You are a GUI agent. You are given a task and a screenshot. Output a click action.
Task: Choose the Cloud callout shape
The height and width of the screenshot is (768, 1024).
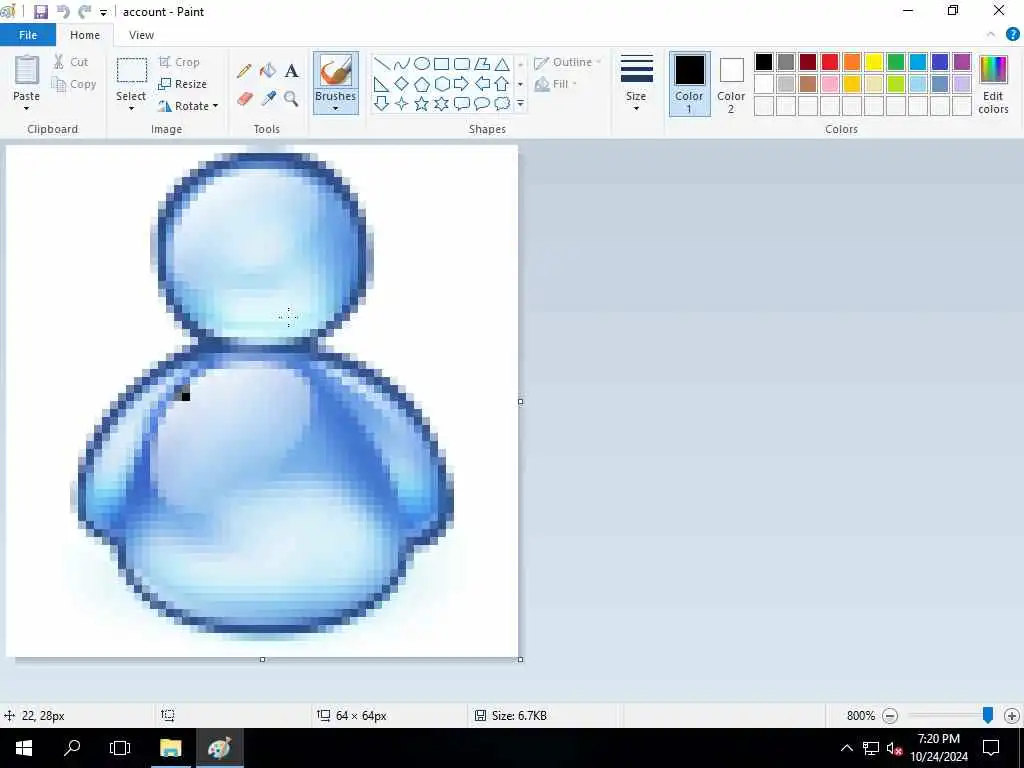(502, 103)
